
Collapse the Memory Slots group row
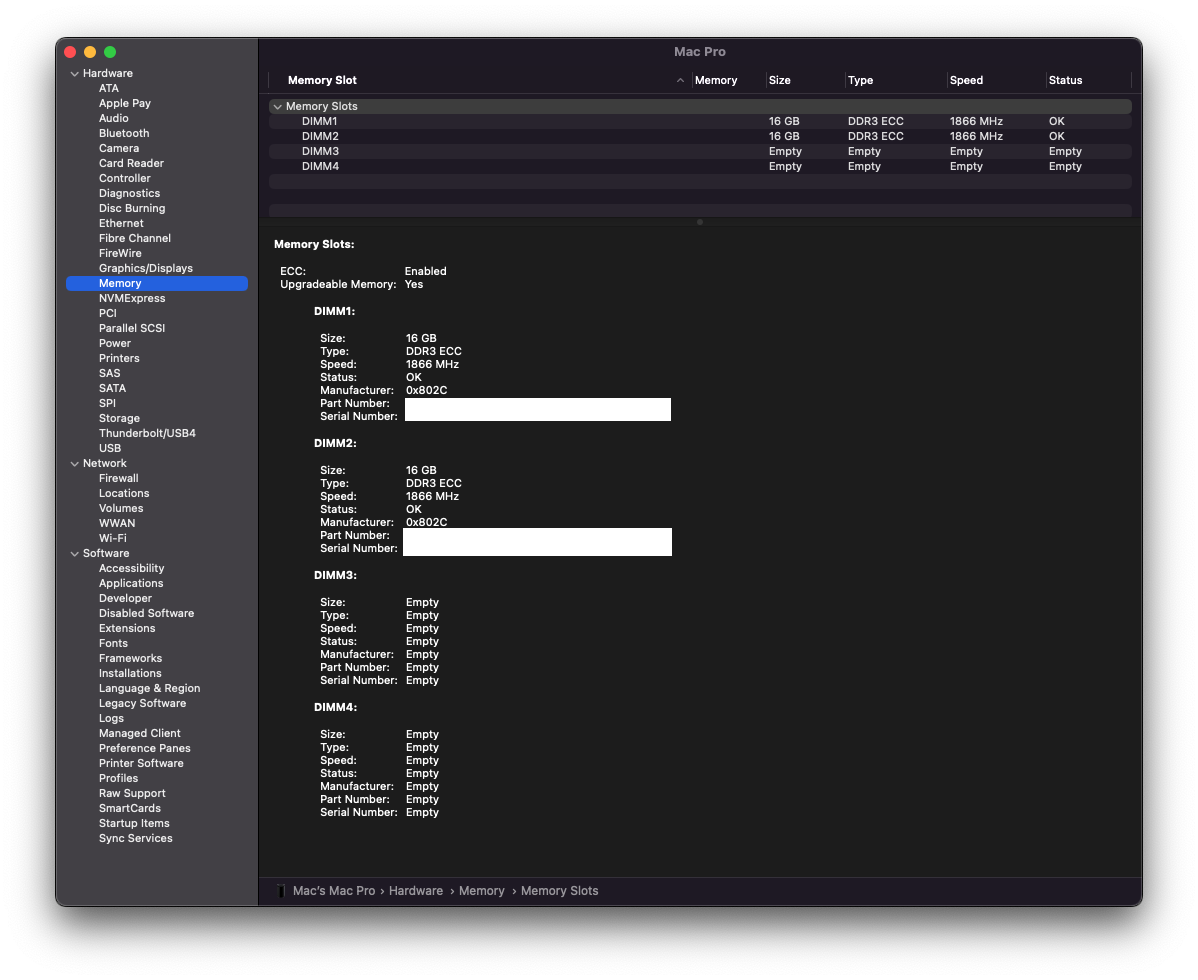278,107
